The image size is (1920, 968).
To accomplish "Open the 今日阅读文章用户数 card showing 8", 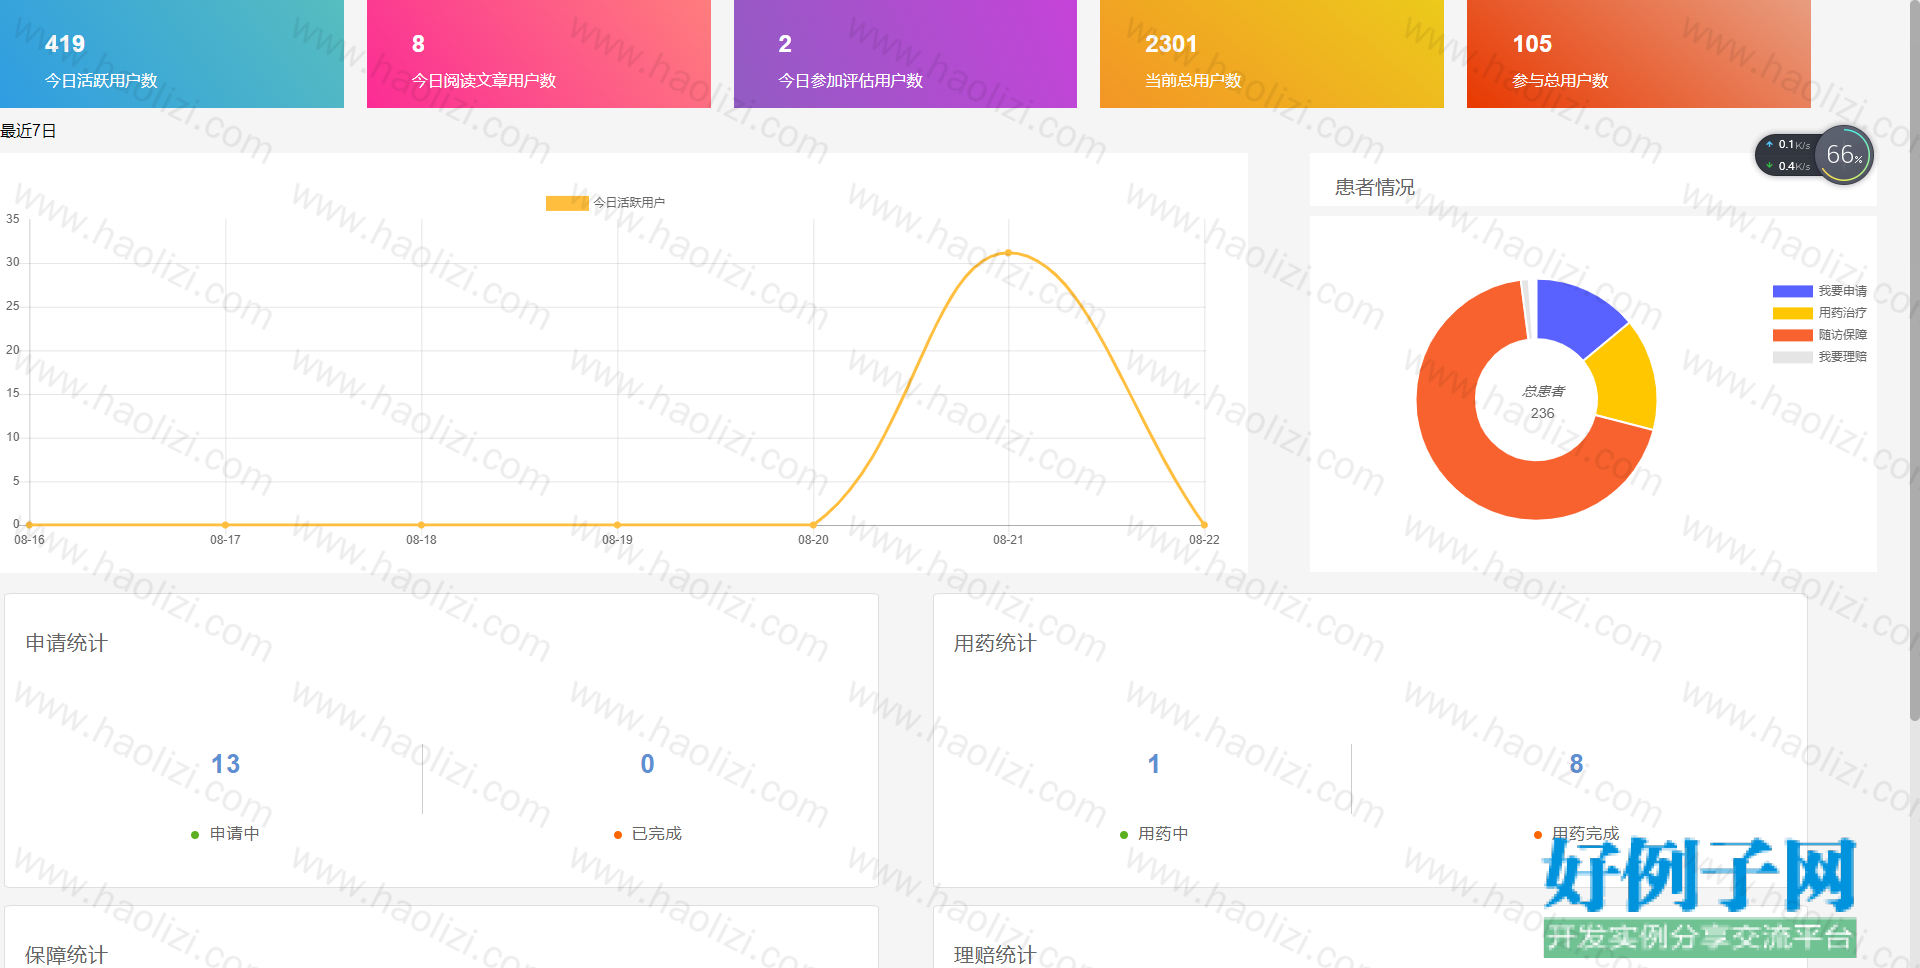I will point(539,54).
